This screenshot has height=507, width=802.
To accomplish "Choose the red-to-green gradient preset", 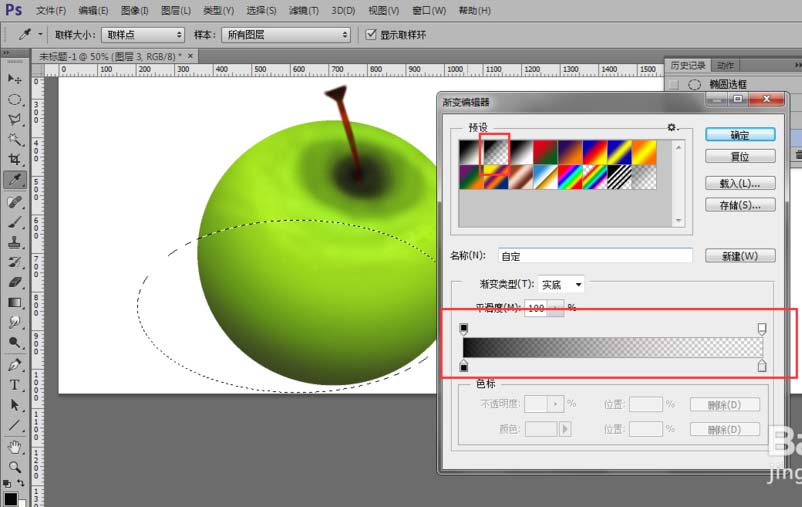I will click(x=545, y=152).
